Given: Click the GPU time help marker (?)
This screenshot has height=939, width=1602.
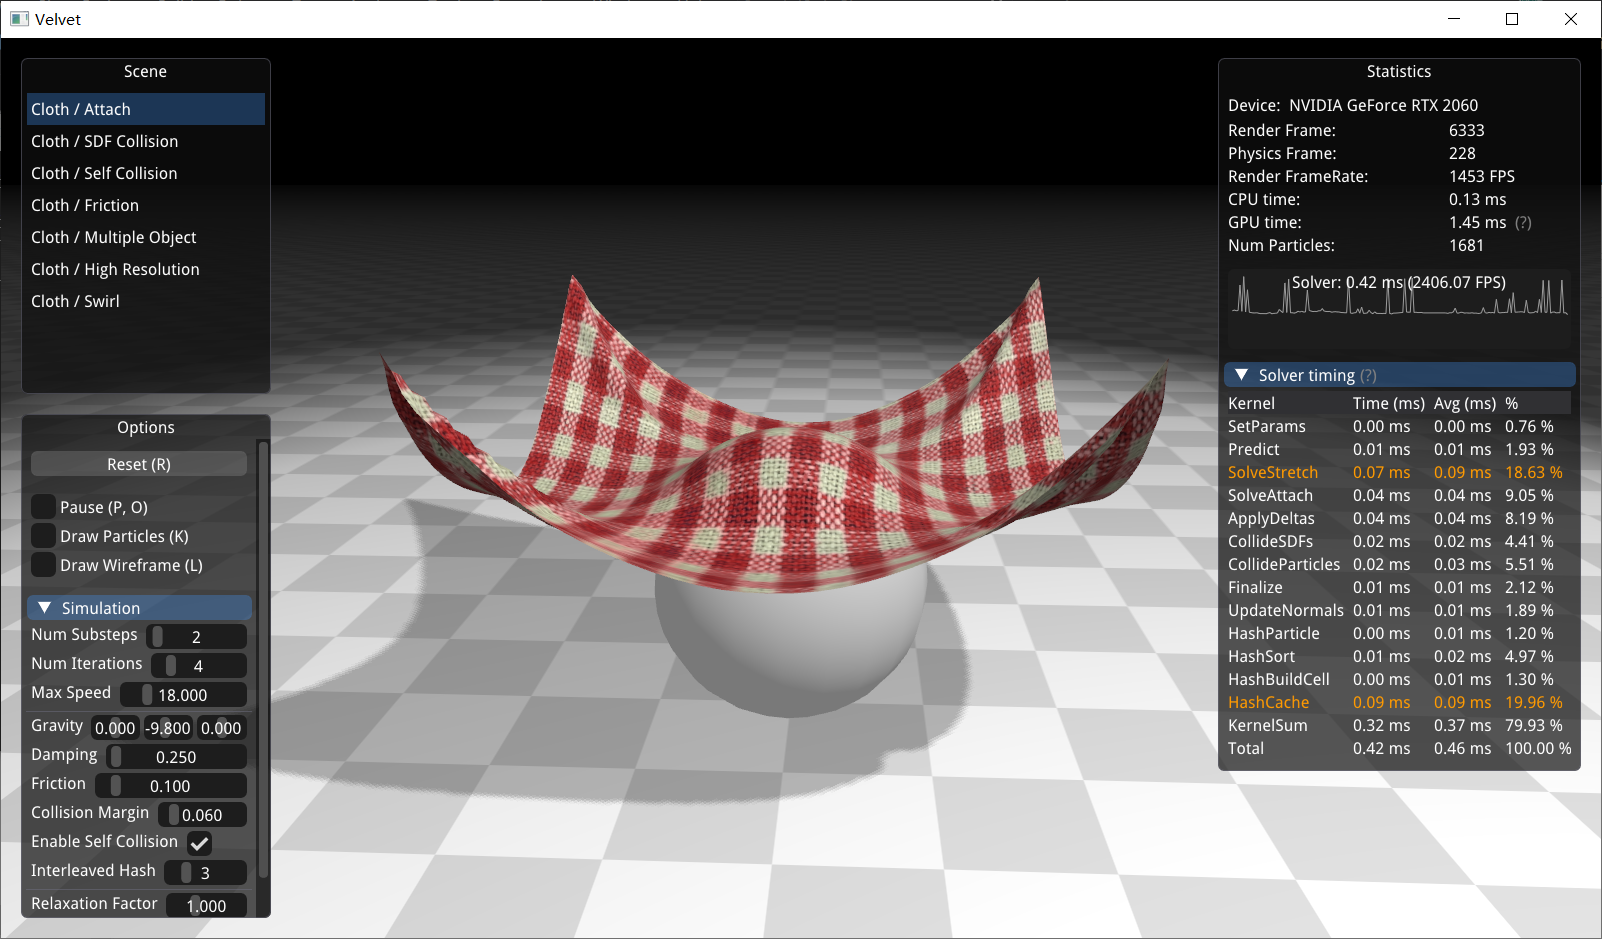Looking at the screenshot, I should (x=1523, y=223).
